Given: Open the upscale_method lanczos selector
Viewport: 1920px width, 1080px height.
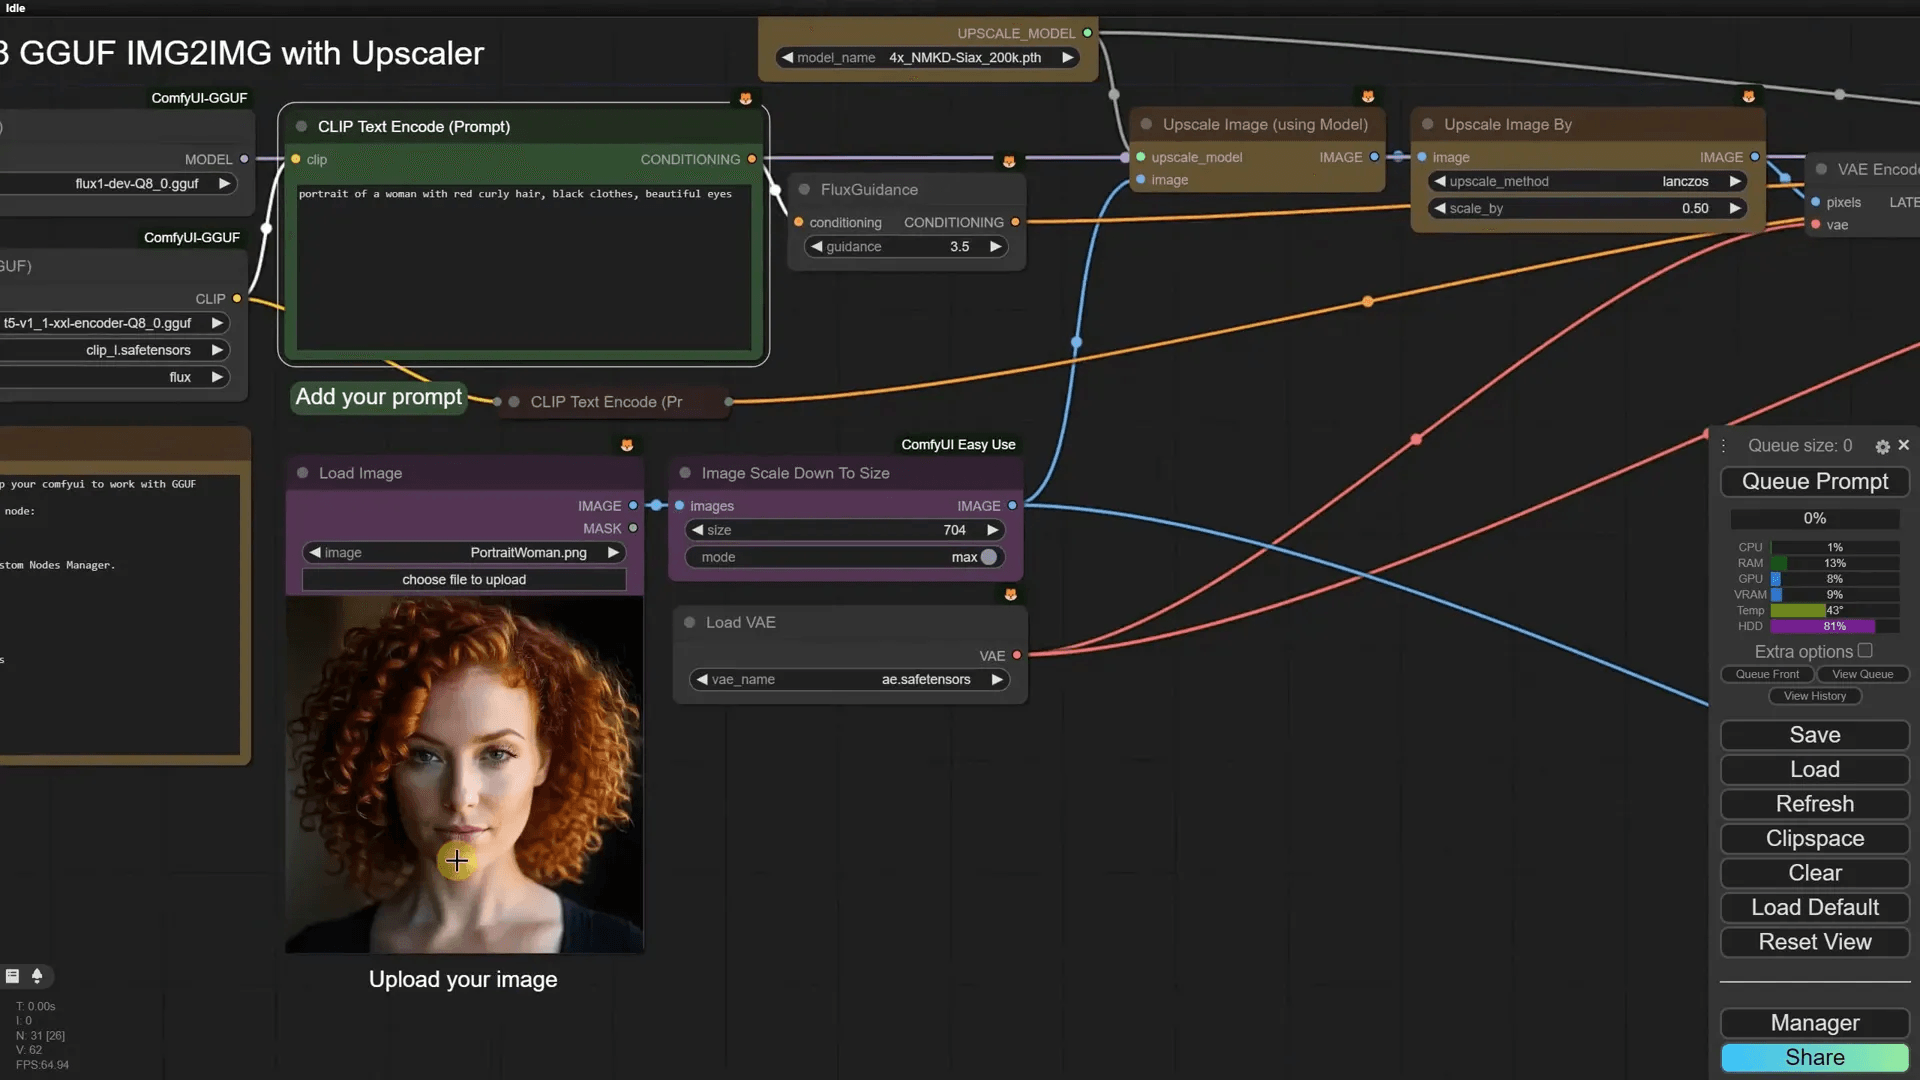Looking at the screenshot, I should (x=1587, y=182).
